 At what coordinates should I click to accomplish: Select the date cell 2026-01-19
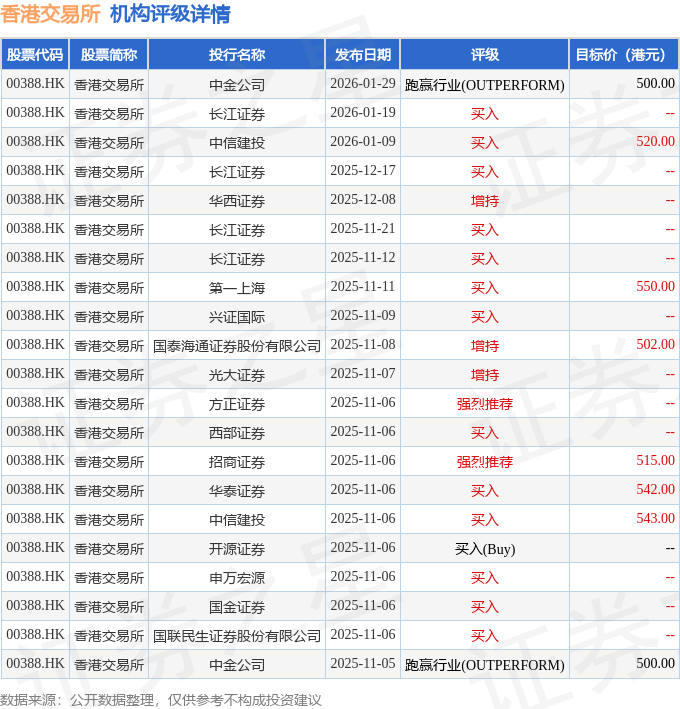[x=363, y=113]
